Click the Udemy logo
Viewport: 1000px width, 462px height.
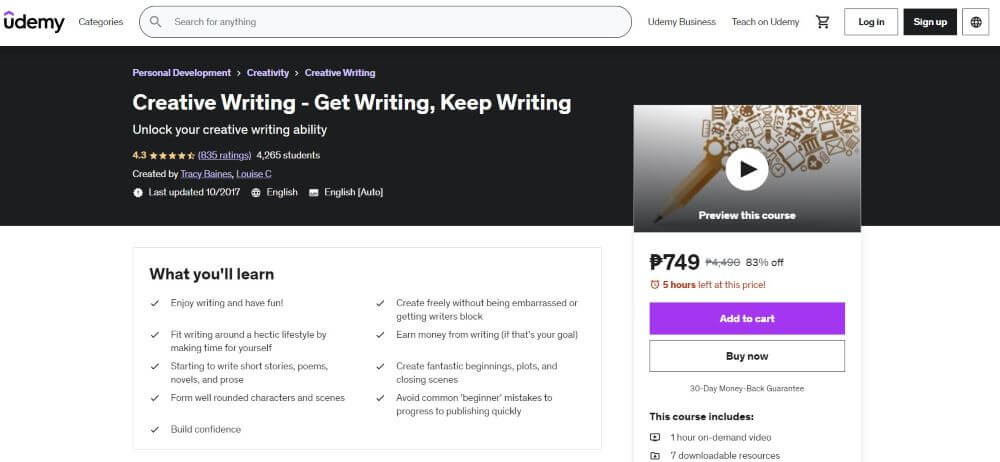(34, 21)
